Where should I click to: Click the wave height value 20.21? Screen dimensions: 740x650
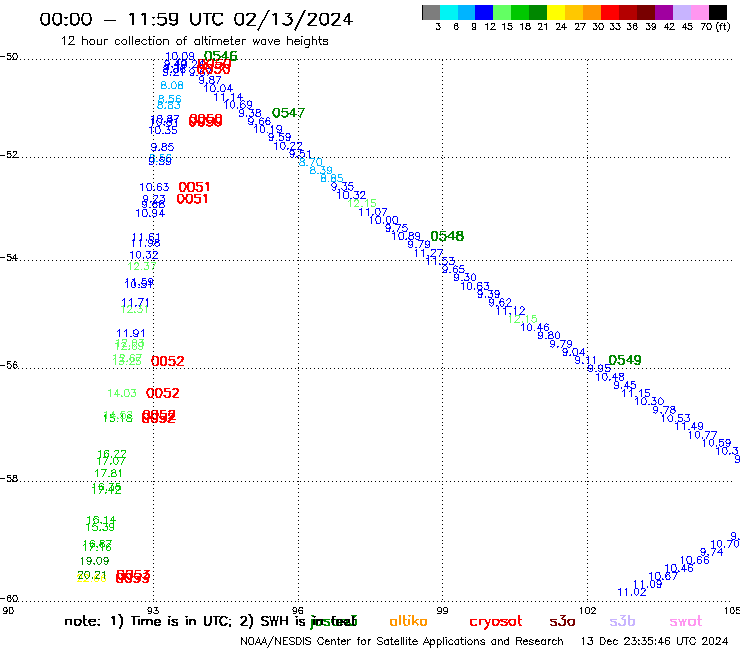[92, 575]
